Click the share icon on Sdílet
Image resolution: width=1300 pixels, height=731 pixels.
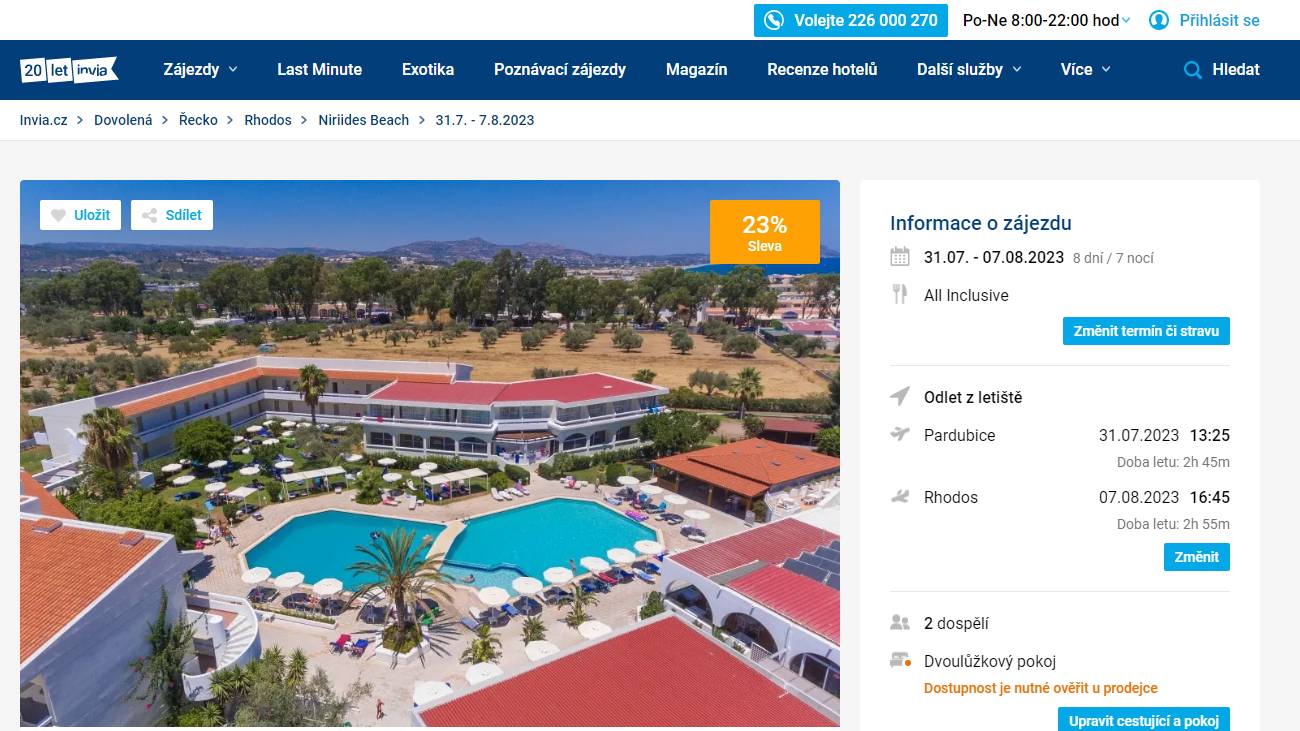click(x=149, y=215)
